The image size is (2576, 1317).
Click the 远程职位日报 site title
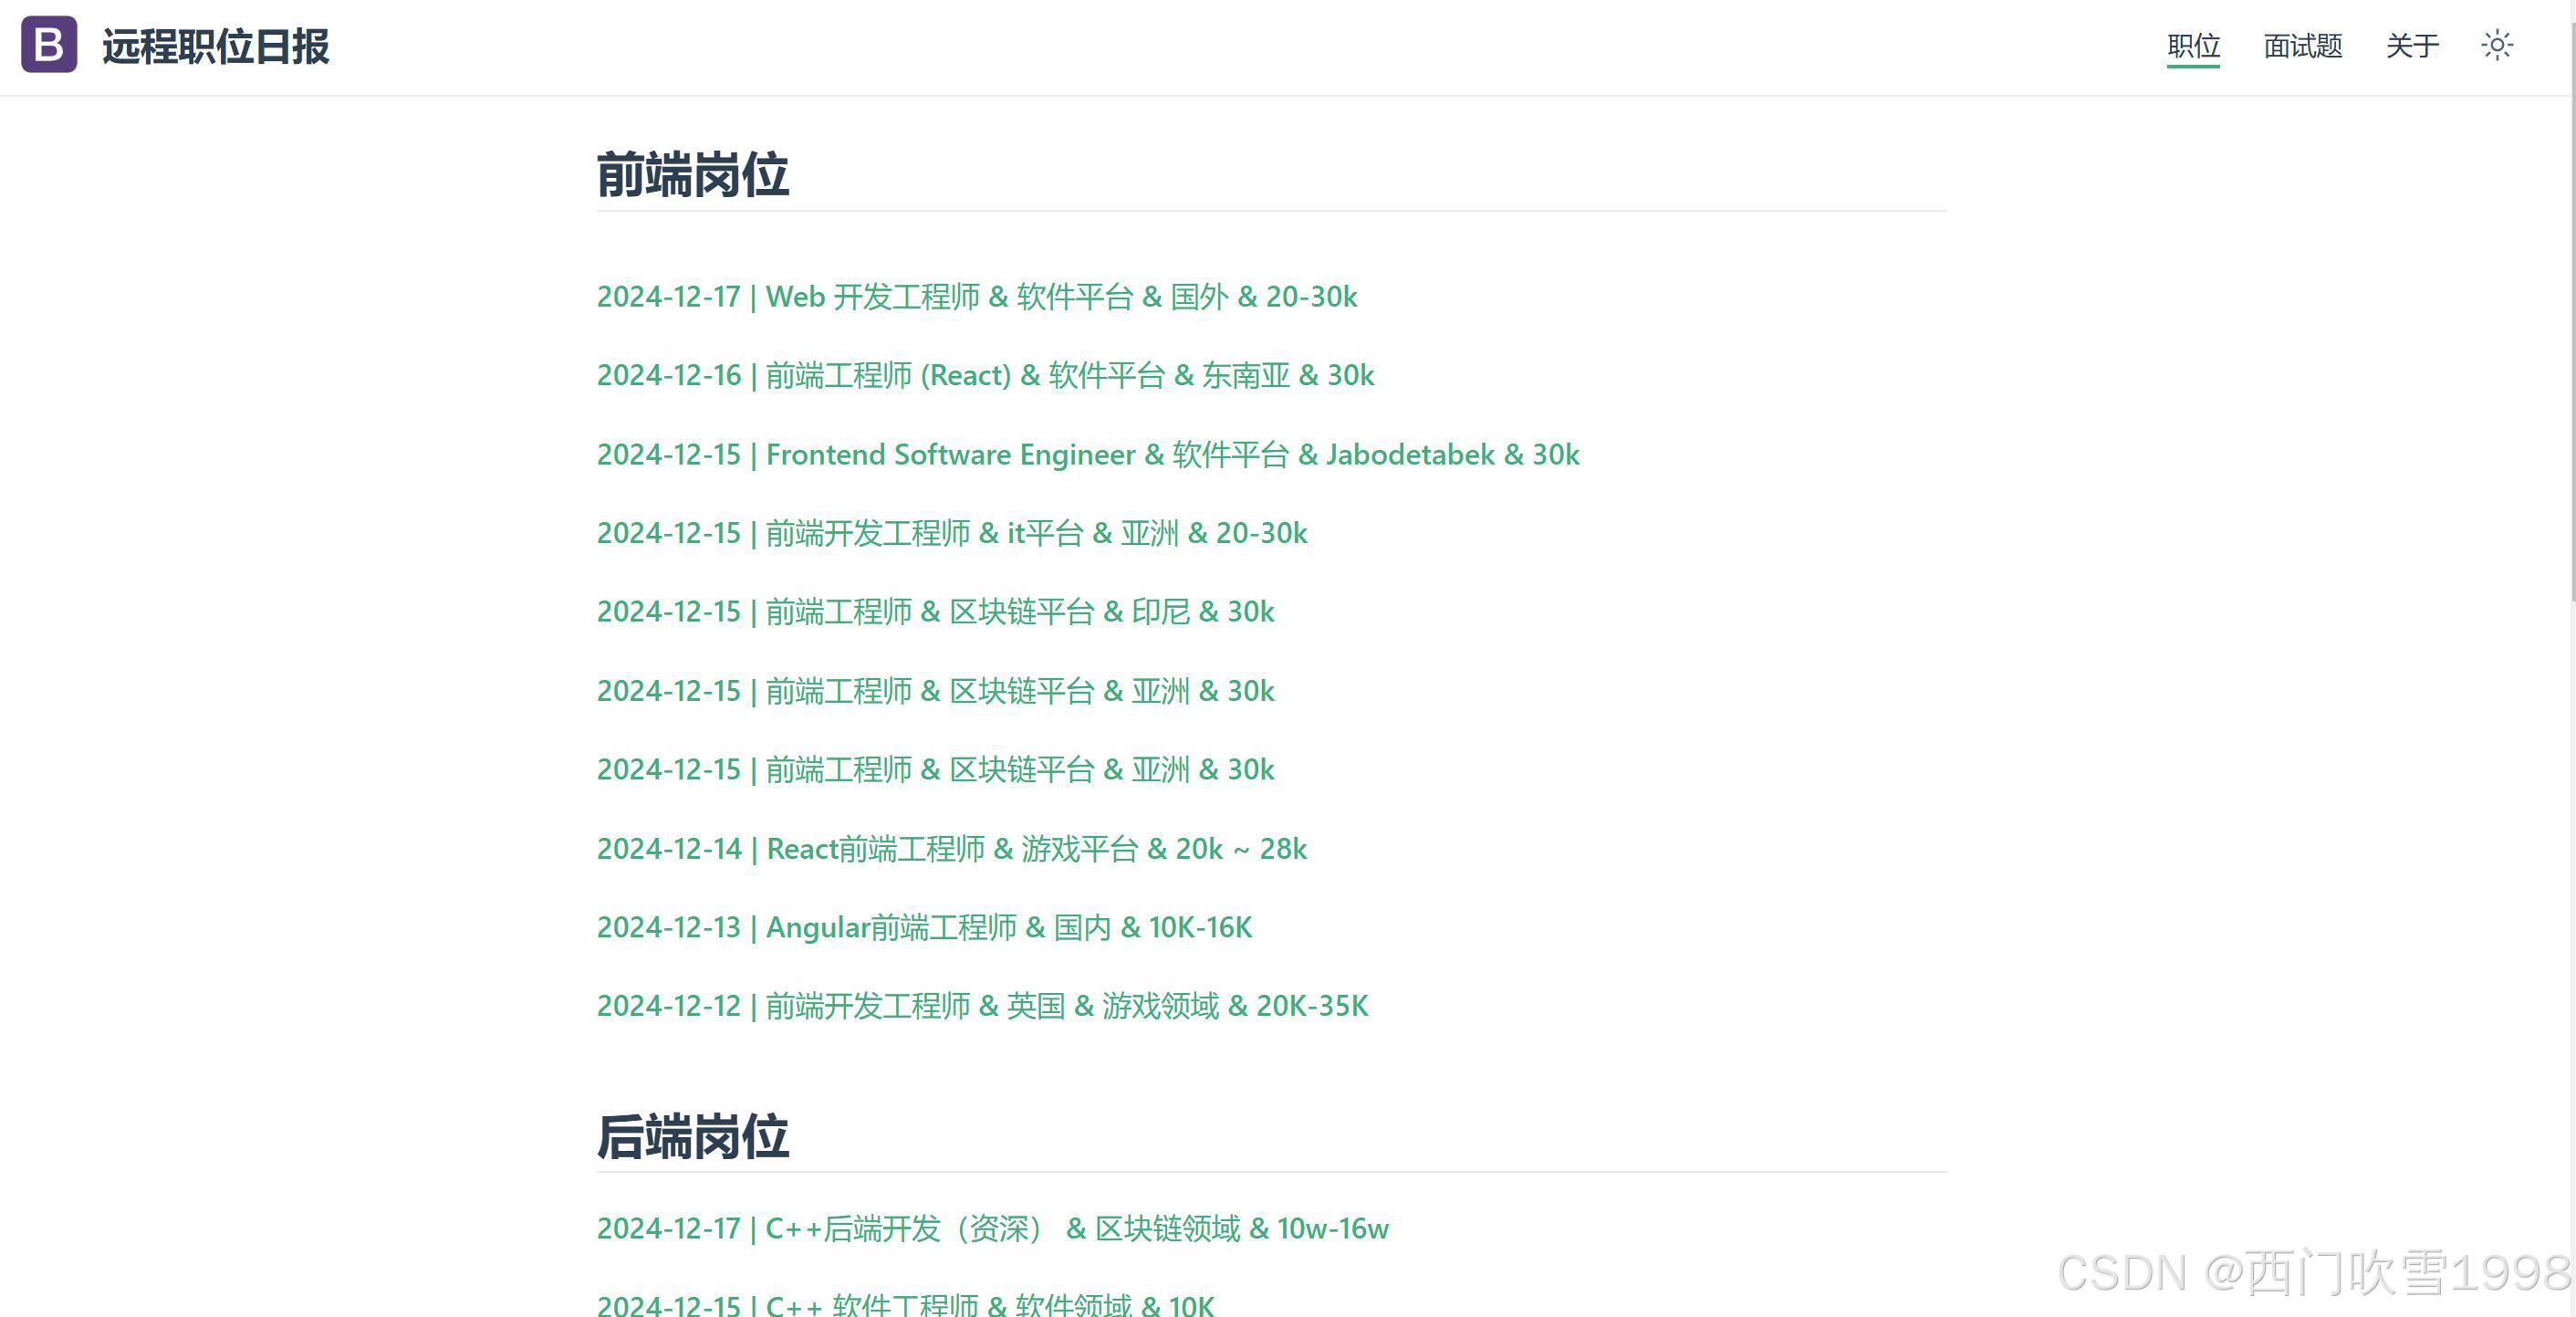pos(215,47)
